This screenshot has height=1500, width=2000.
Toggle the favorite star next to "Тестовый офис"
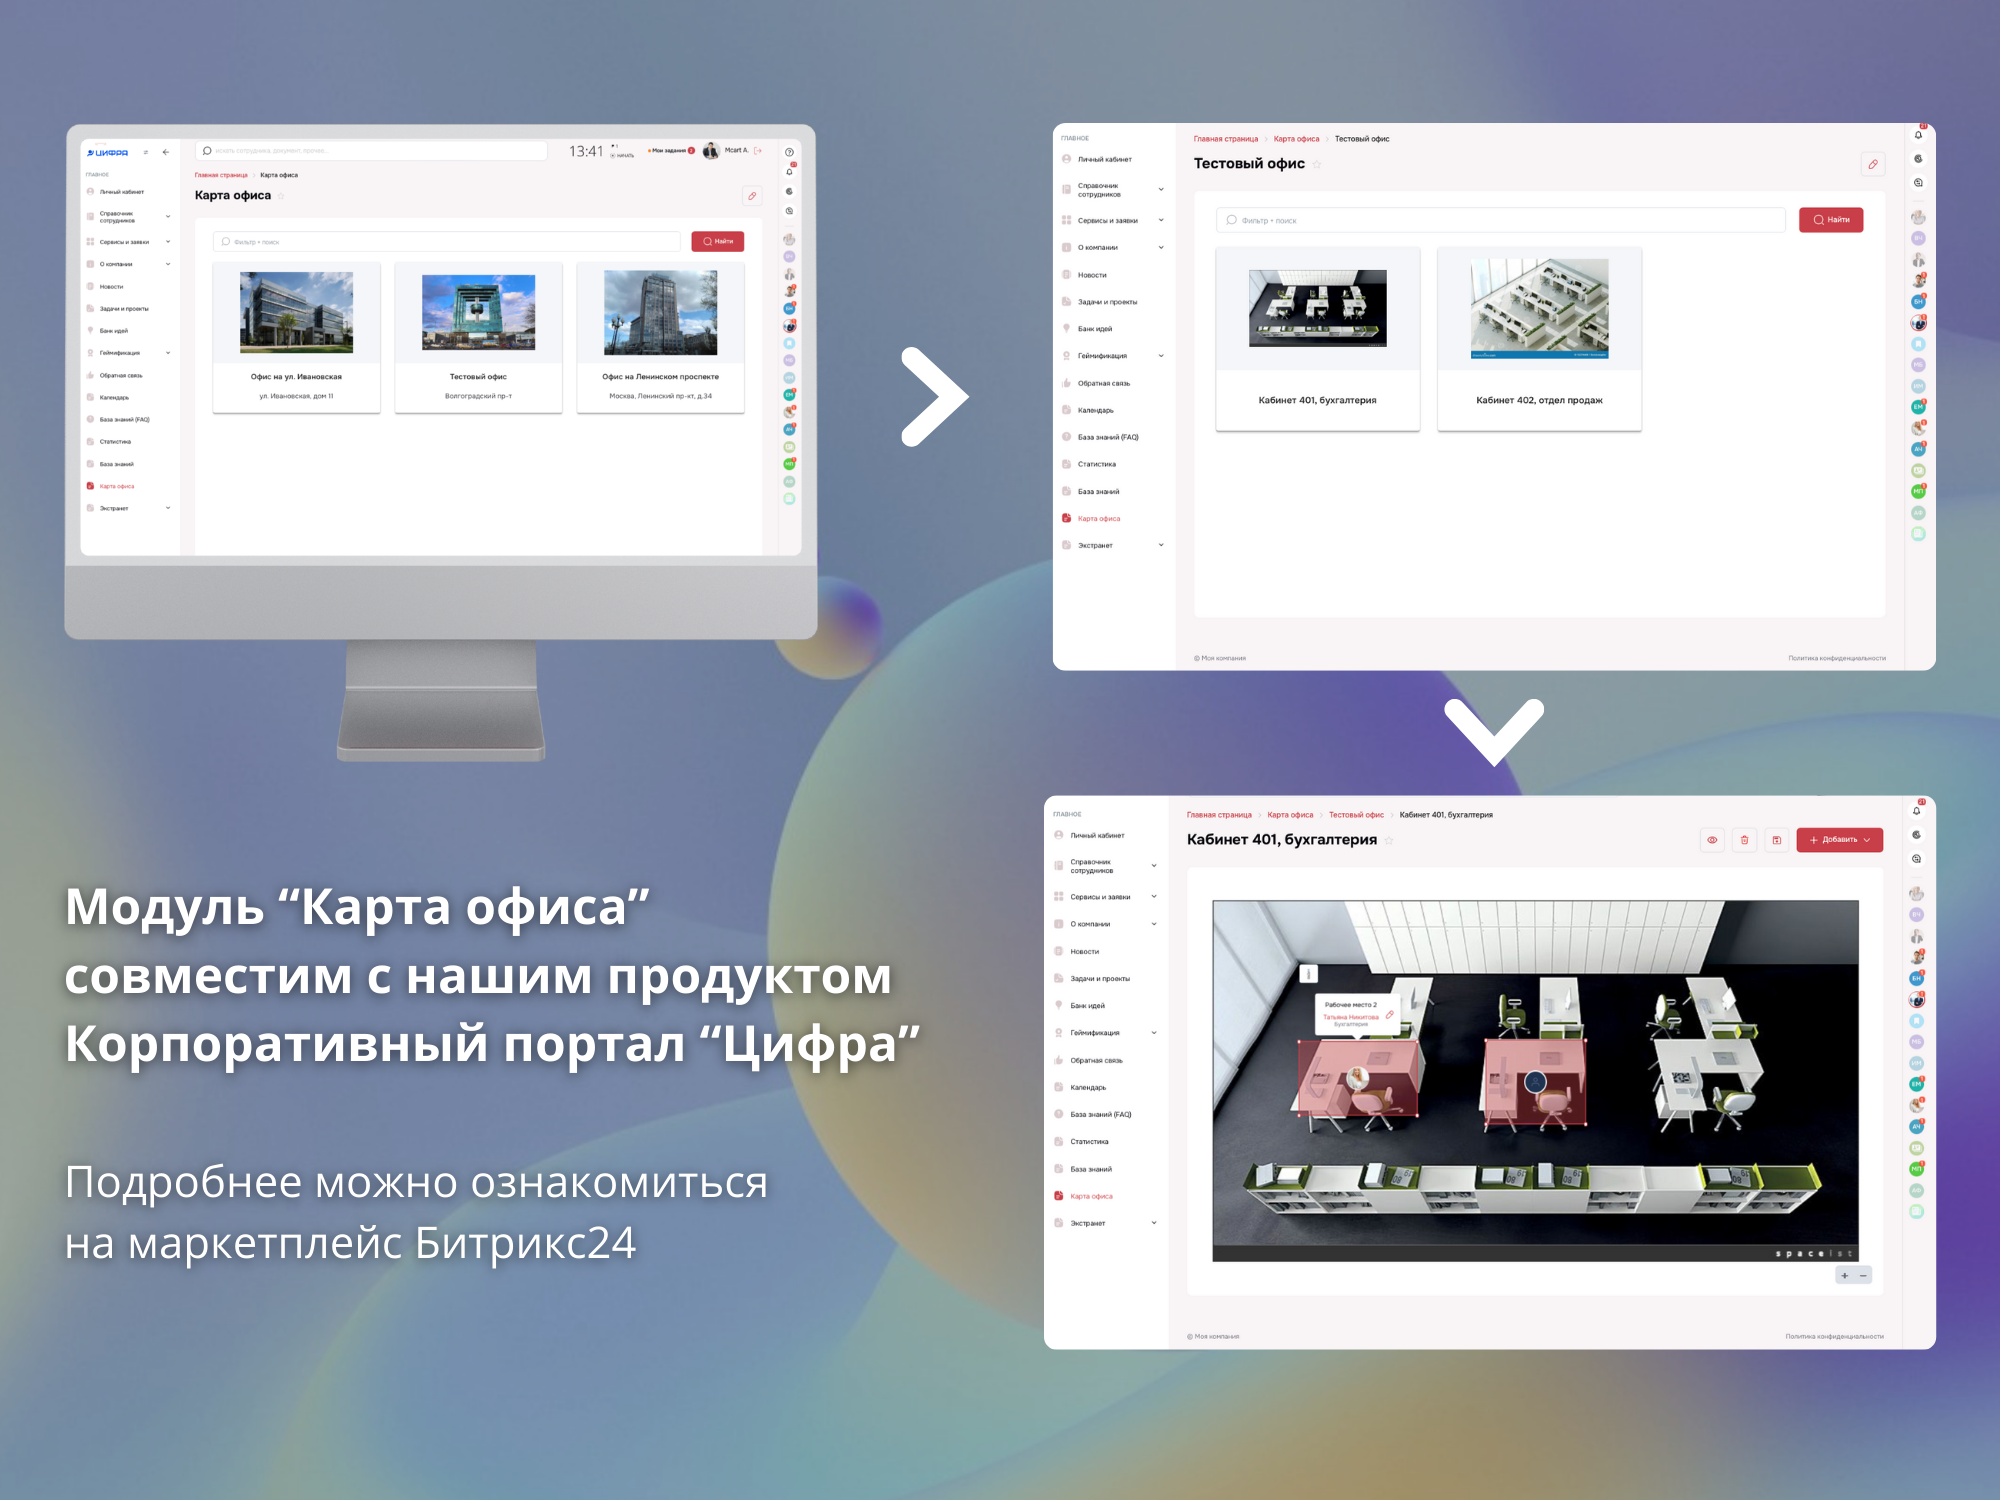point(1318,163)
